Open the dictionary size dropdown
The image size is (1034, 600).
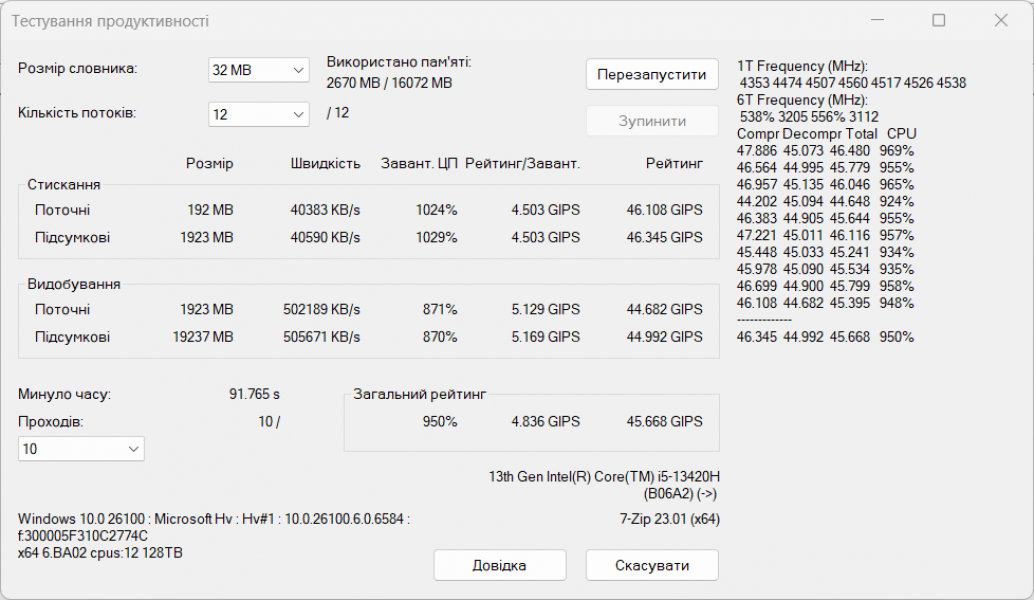(258, 70)
